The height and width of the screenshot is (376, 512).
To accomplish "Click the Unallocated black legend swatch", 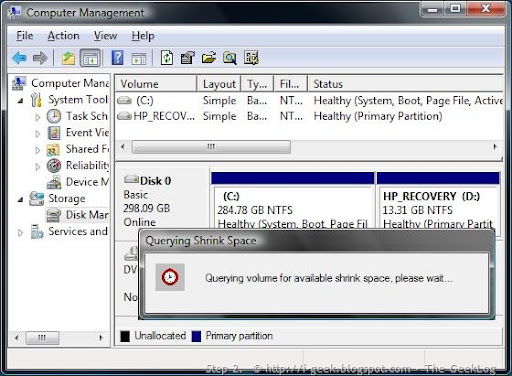I will (x=125, y=336).
